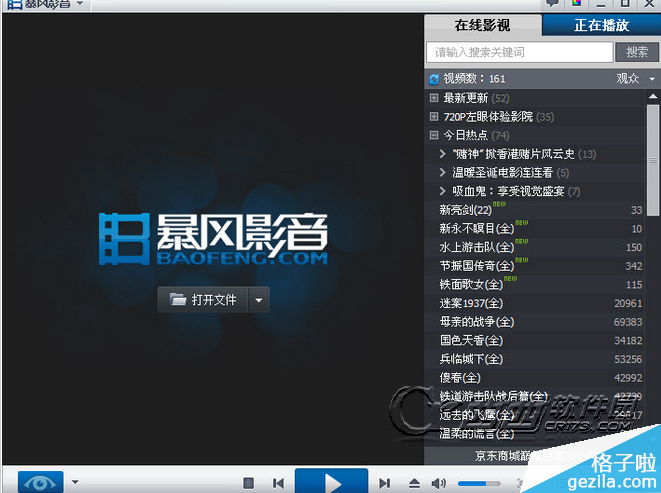Select 新永不瞑目(全) in the list

point(535,228)
